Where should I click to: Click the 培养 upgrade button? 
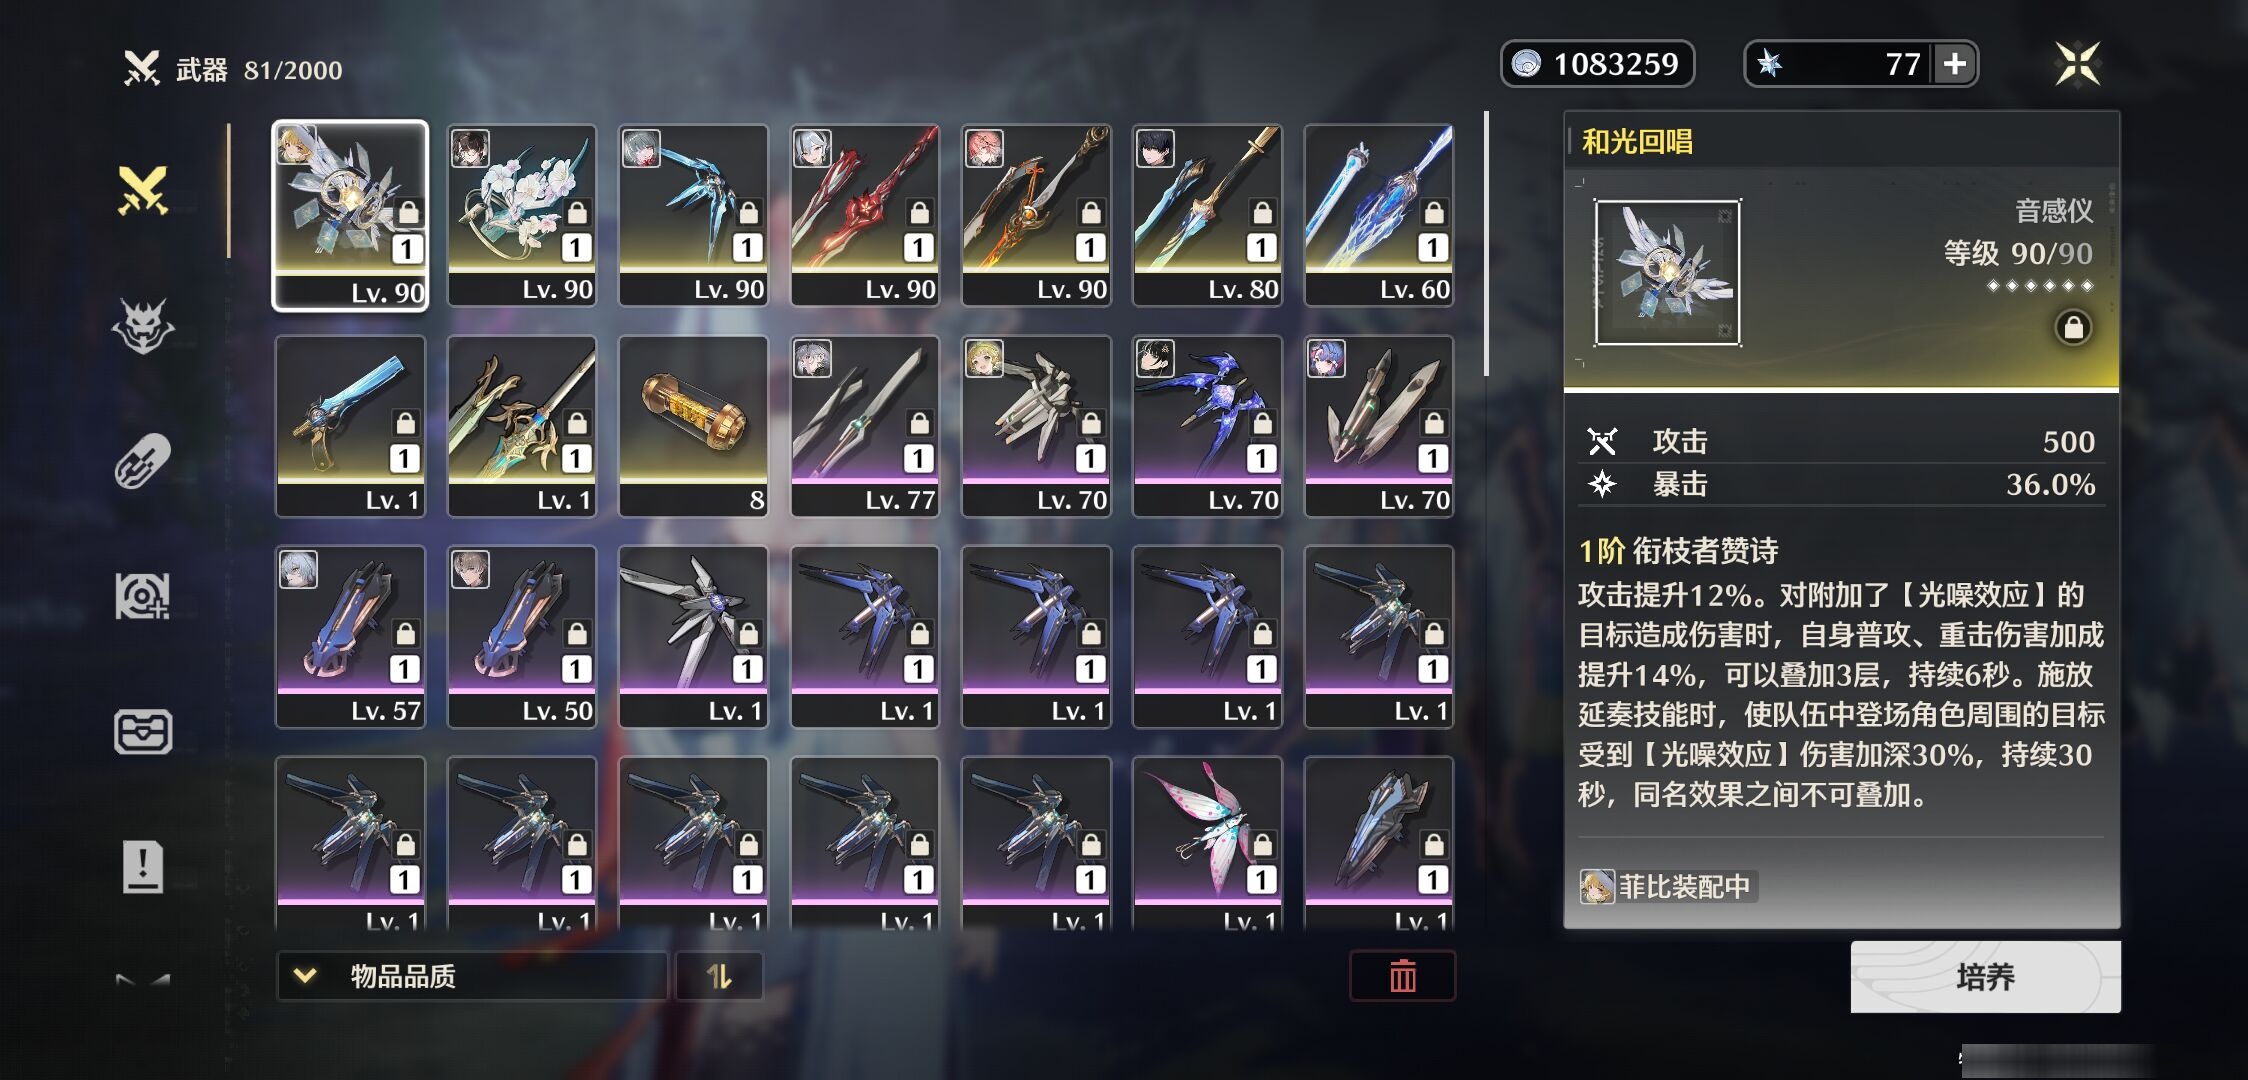click(1985, 977)
